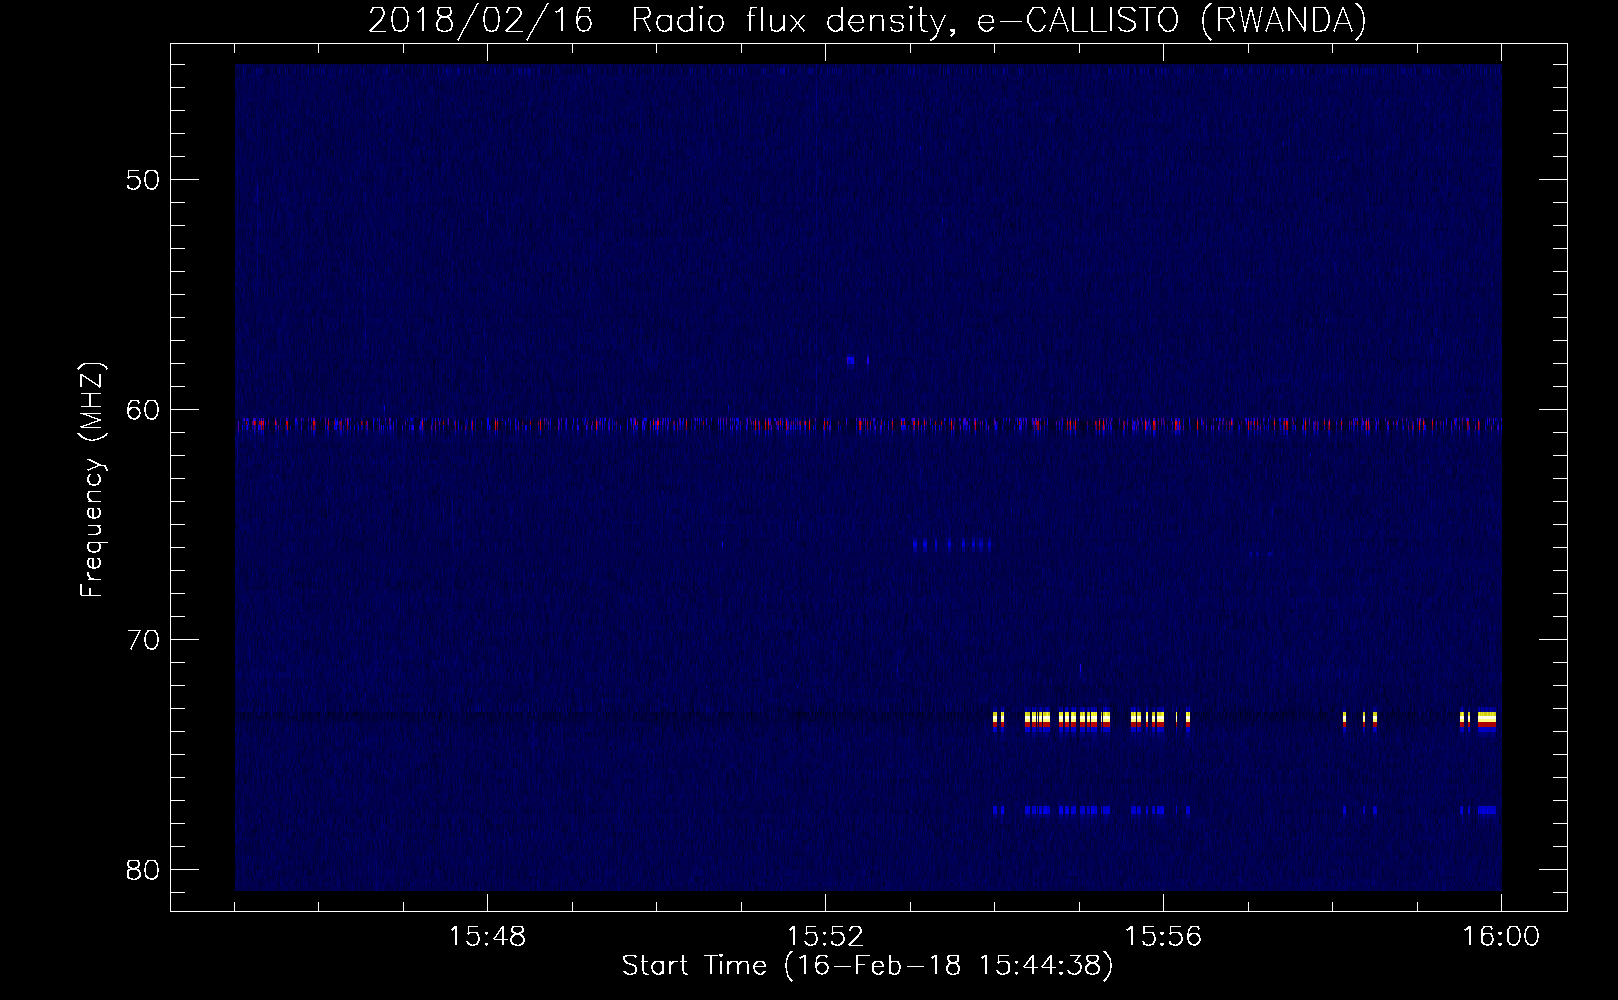
Task: Click the "Frequency (MHZ)" axis label
Action: [92, 480]
